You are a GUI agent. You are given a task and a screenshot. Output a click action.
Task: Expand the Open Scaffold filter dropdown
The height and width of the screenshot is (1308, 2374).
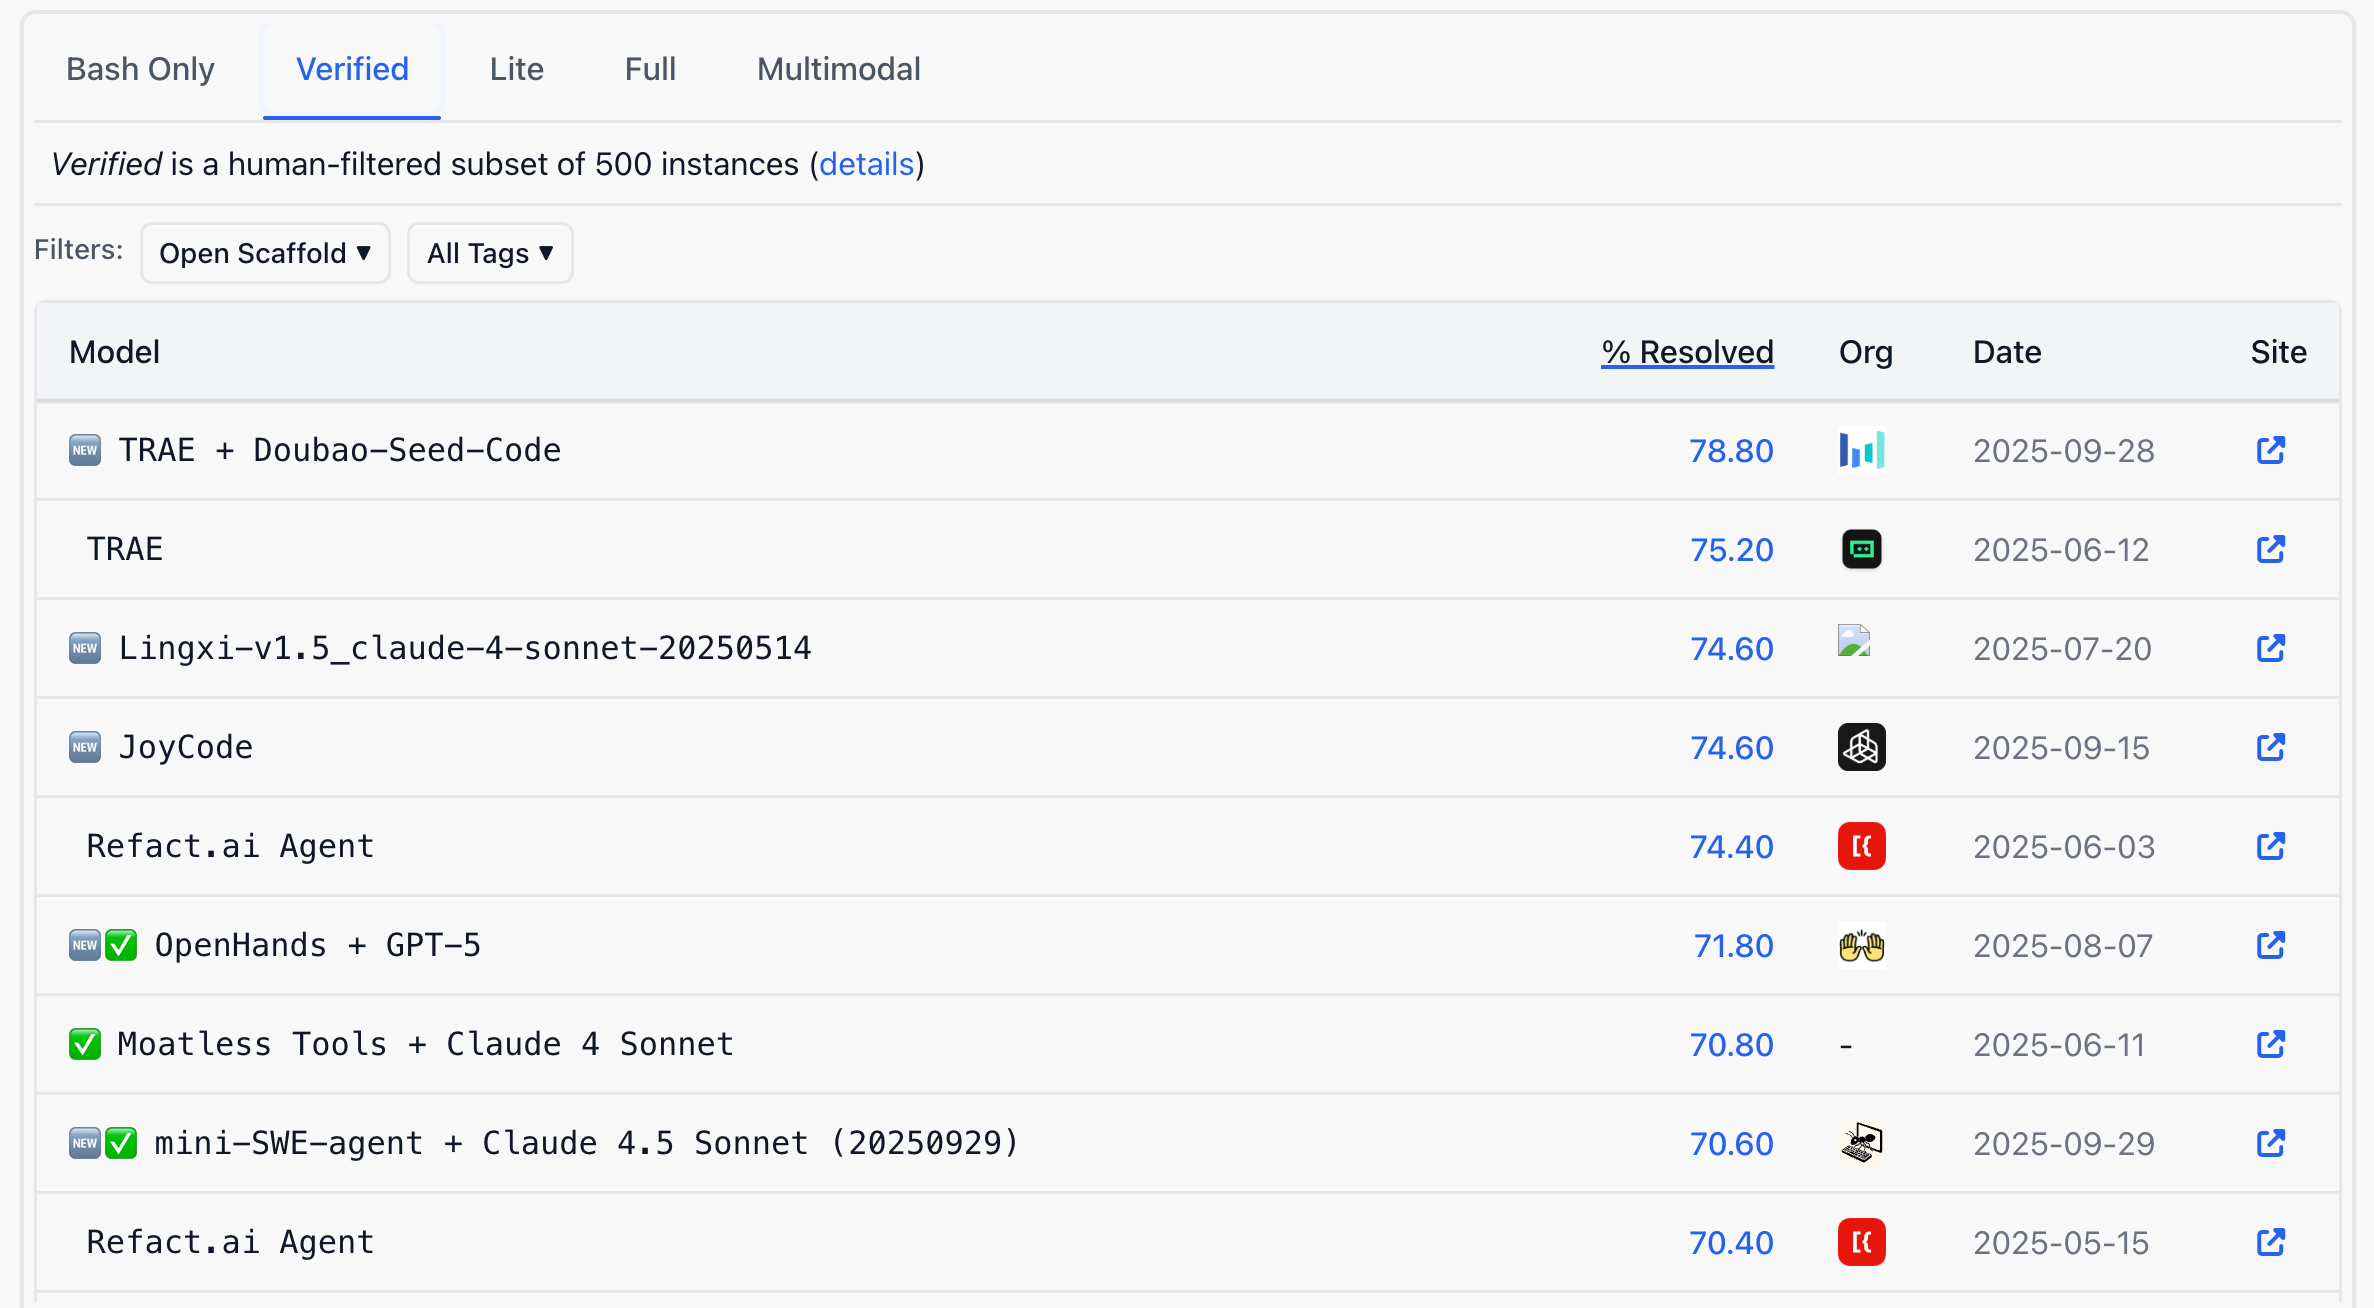tap(265, 253)
